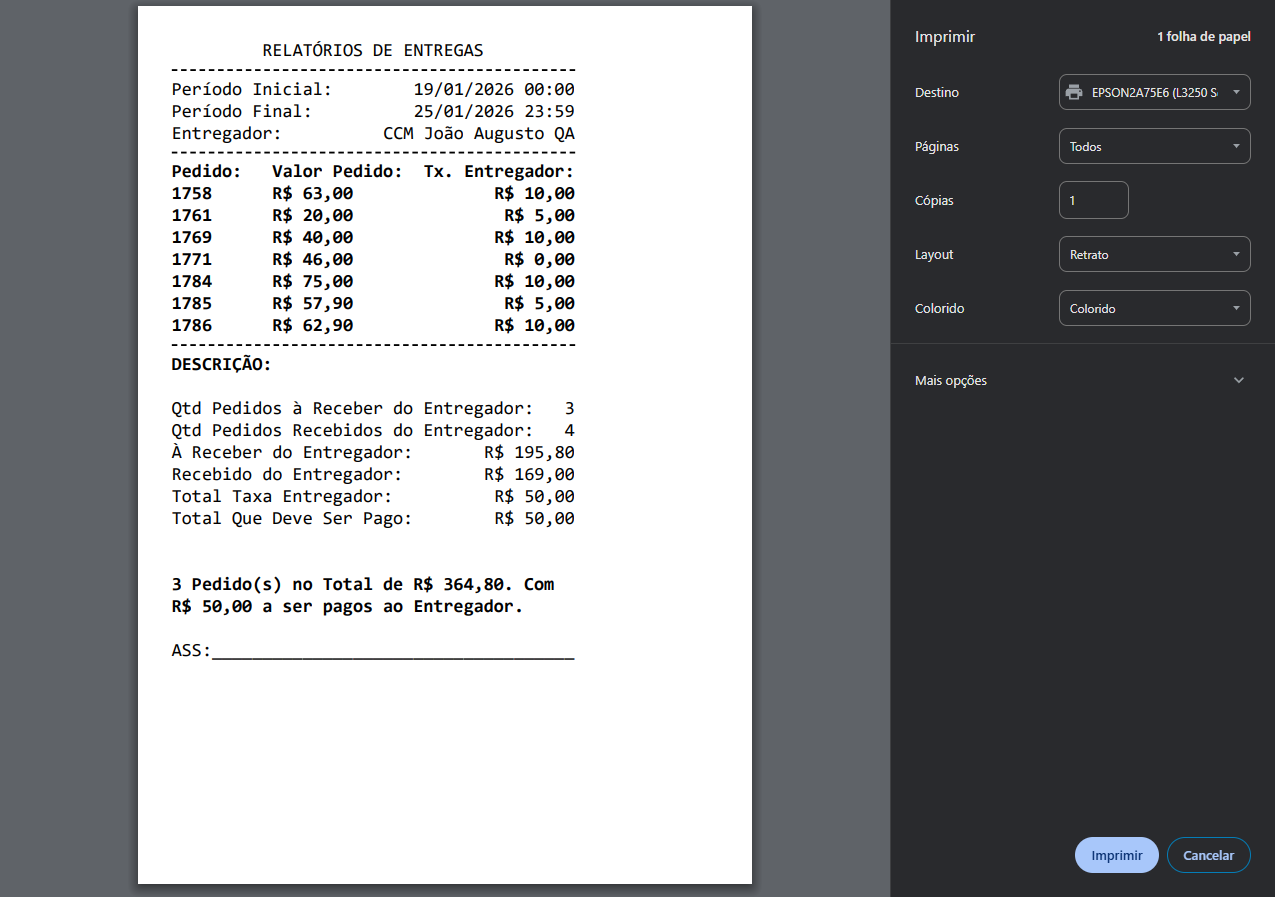Change Layout dropdown from Retrato
This screenshot has width=1275, height=897.
[x=1154, y=254]
